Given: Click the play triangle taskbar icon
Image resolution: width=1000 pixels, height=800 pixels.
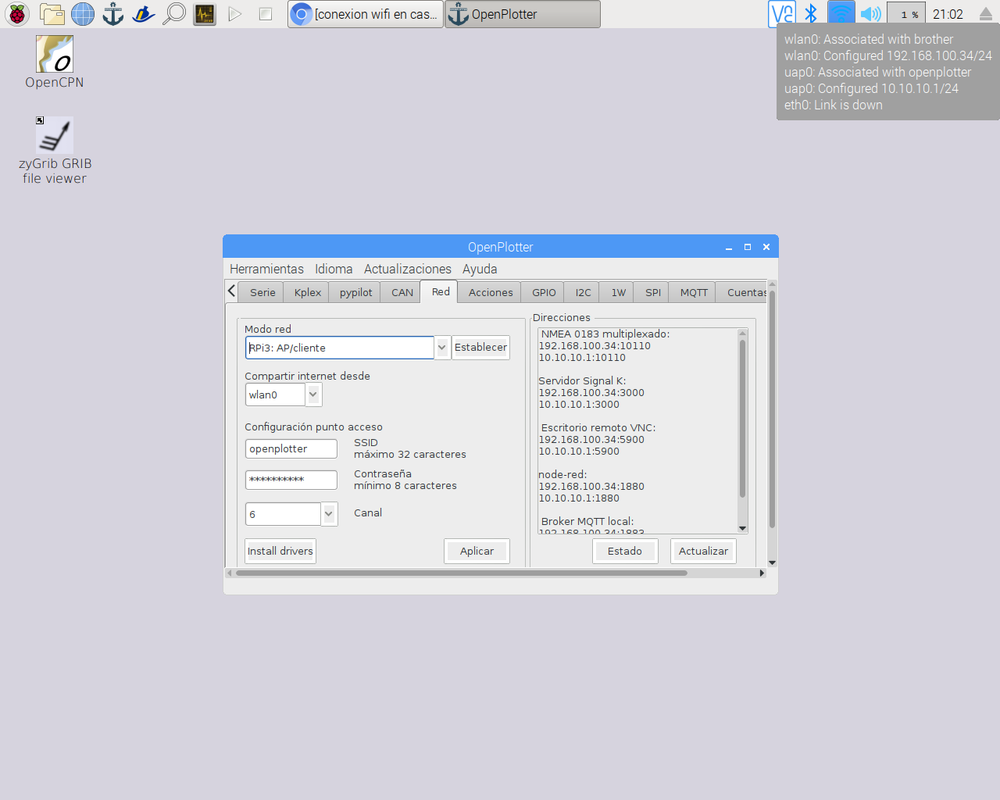Looking at the screenshot, I should [235, 14].
